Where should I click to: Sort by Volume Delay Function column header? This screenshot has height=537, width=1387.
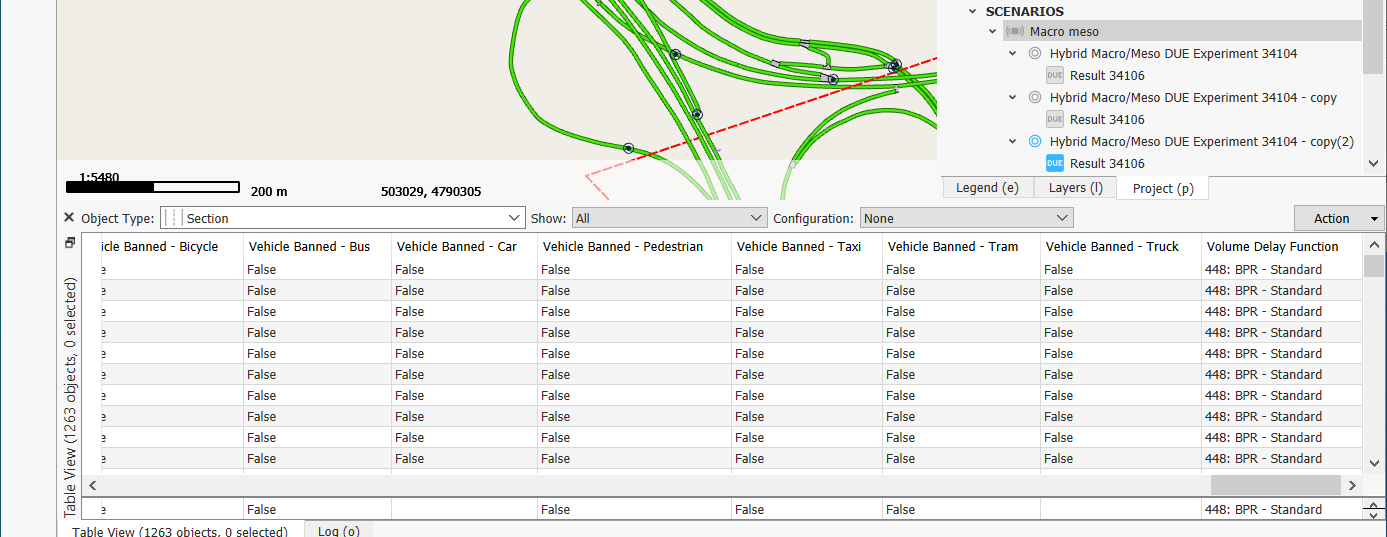tap(1272, 246)
